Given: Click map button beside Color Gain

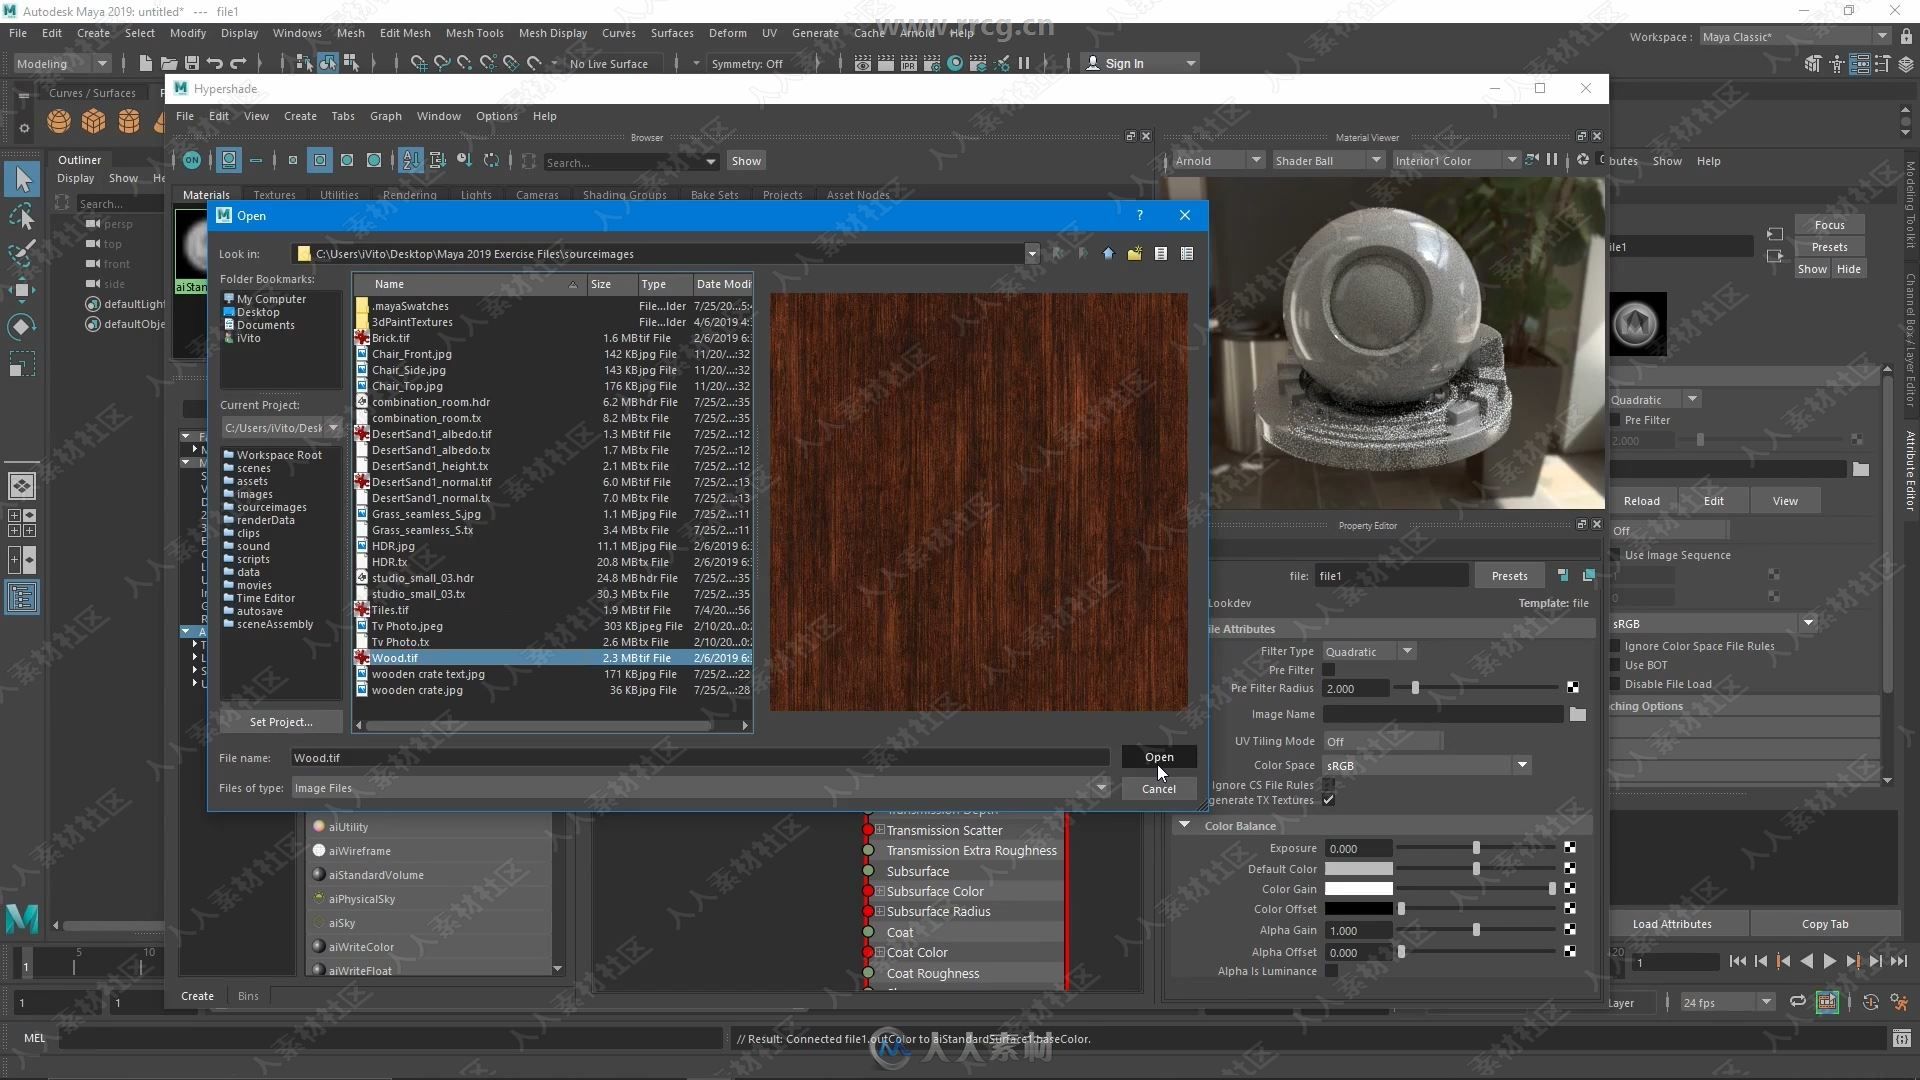Looking at the screenshot, I should [x=1570, y=889].
